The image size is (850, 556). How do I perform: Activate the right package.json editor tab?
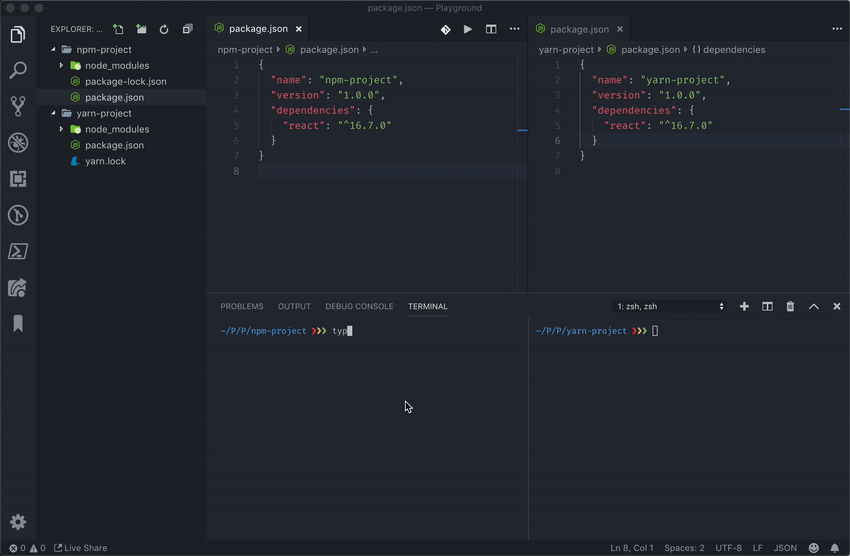[x=579, y=29]
